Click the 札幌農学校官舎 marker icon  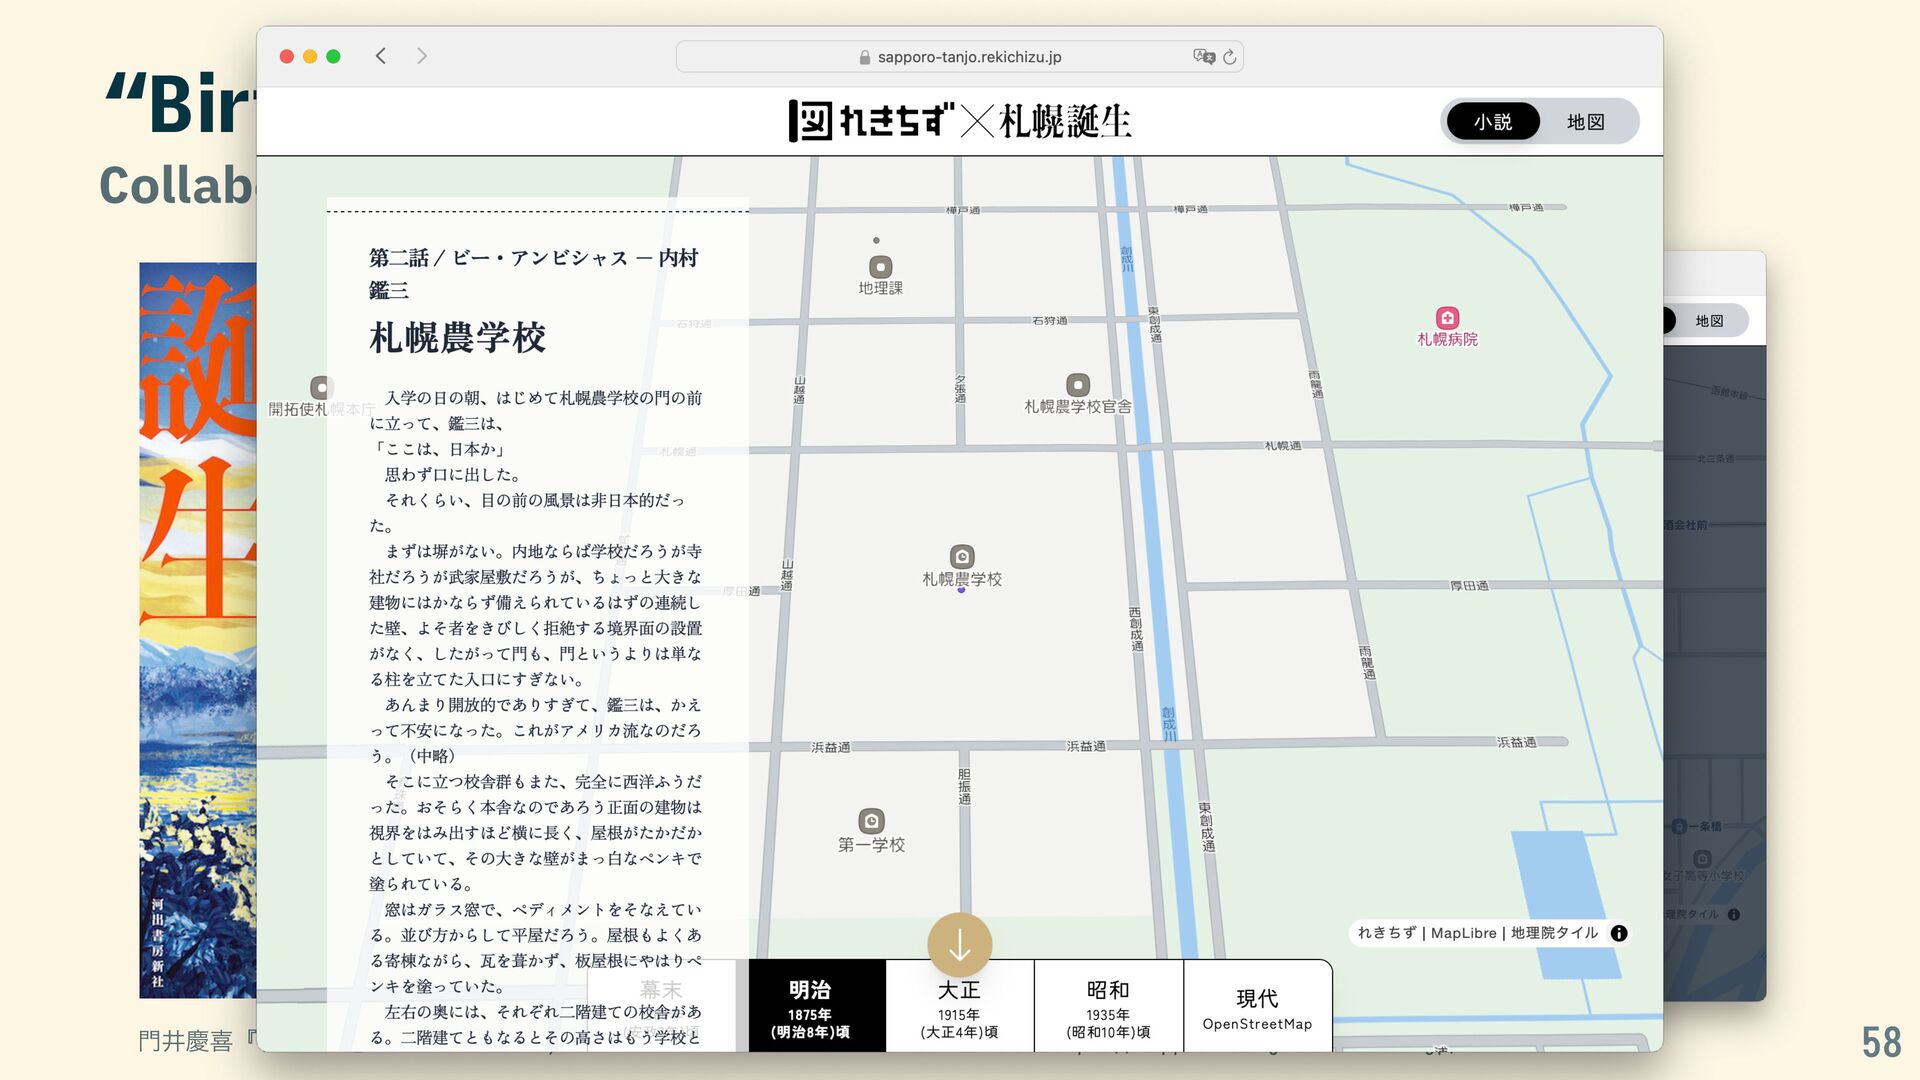click(x=1077, y=385)
